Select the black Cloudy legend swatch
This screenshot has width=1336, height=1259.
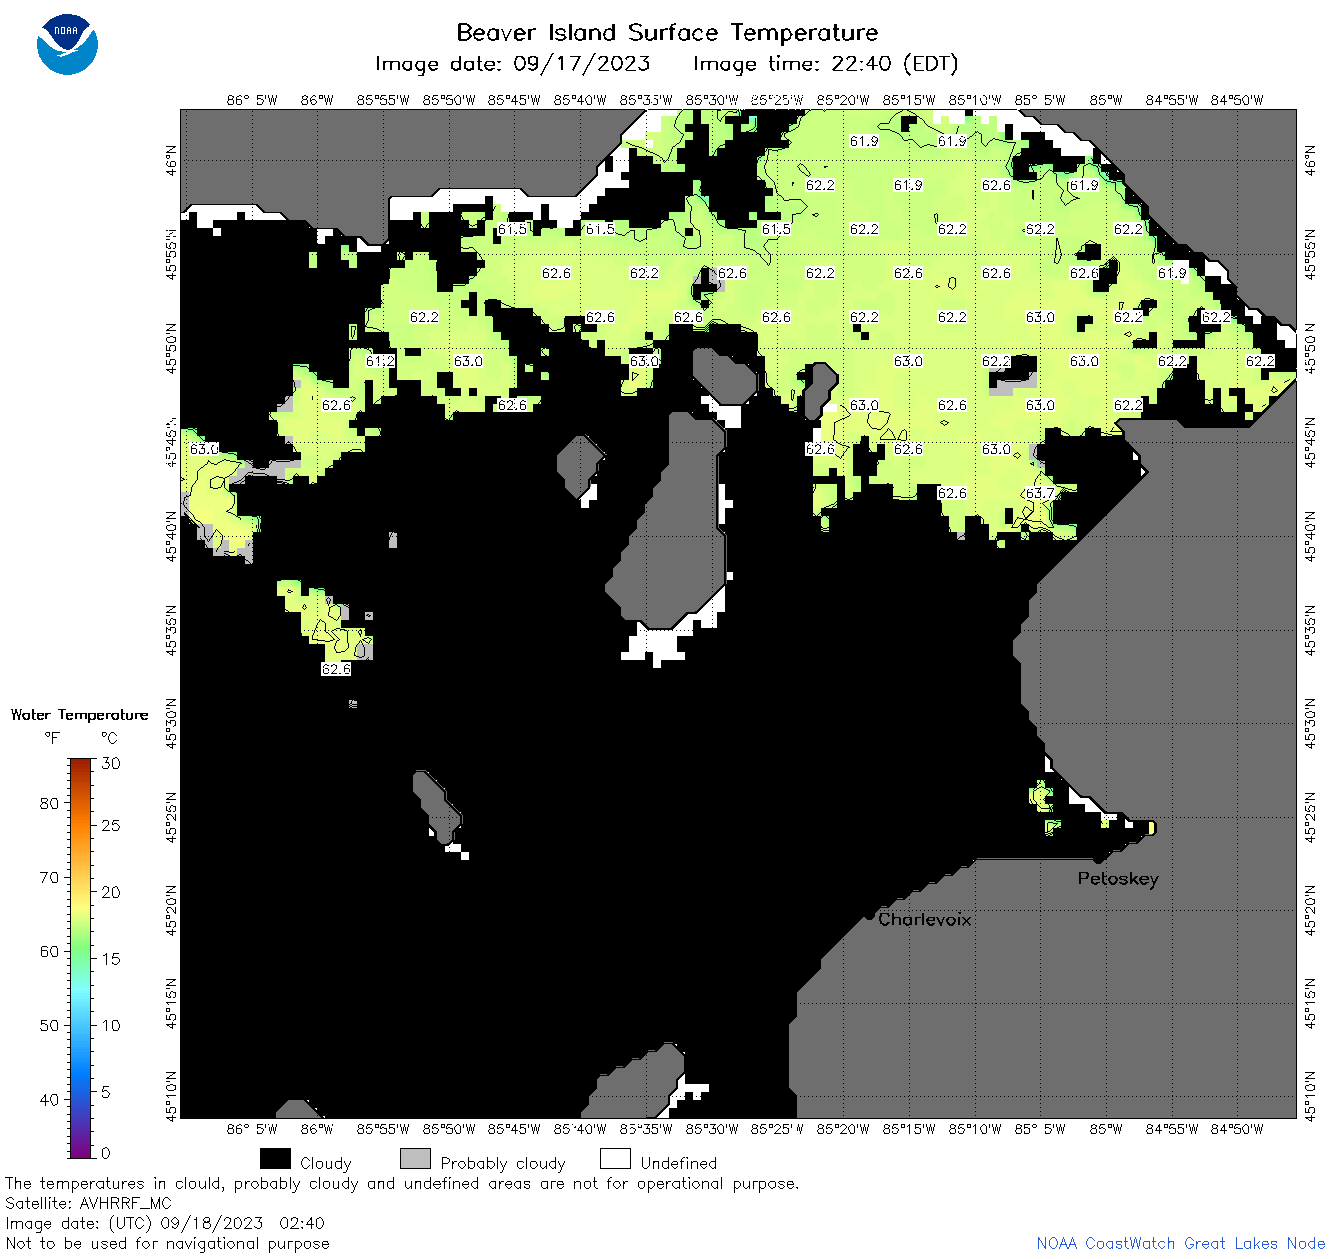pyautogui.click(x=275, y=1159)
